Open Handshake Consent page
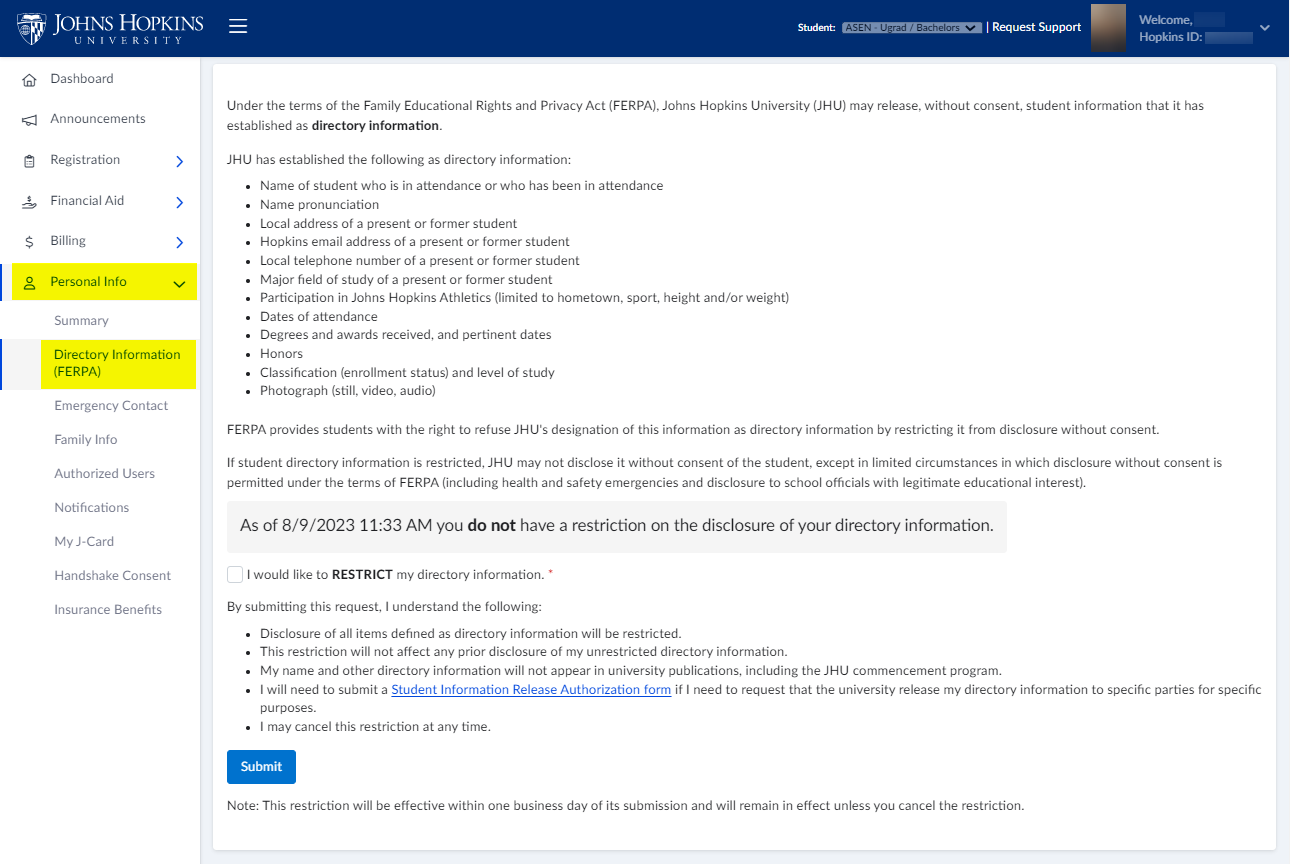The image size is (1290, 864). [112, 576]
